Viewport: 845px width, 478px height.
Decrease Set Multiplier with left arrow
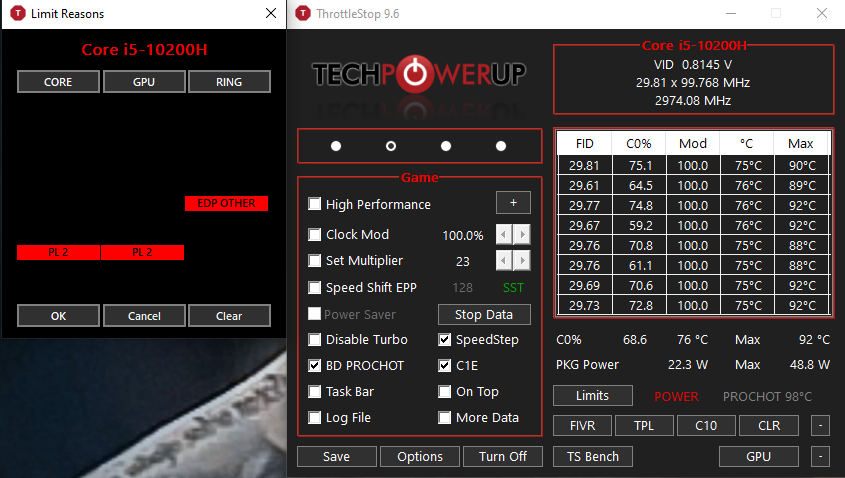coord(504,261)
